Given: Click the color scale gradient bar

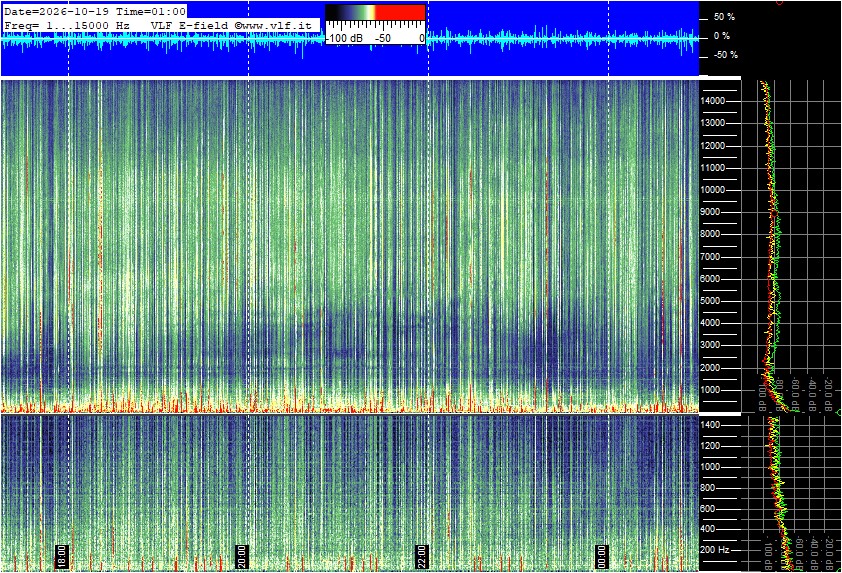Looking at the screenshot, I should [375, 13].
